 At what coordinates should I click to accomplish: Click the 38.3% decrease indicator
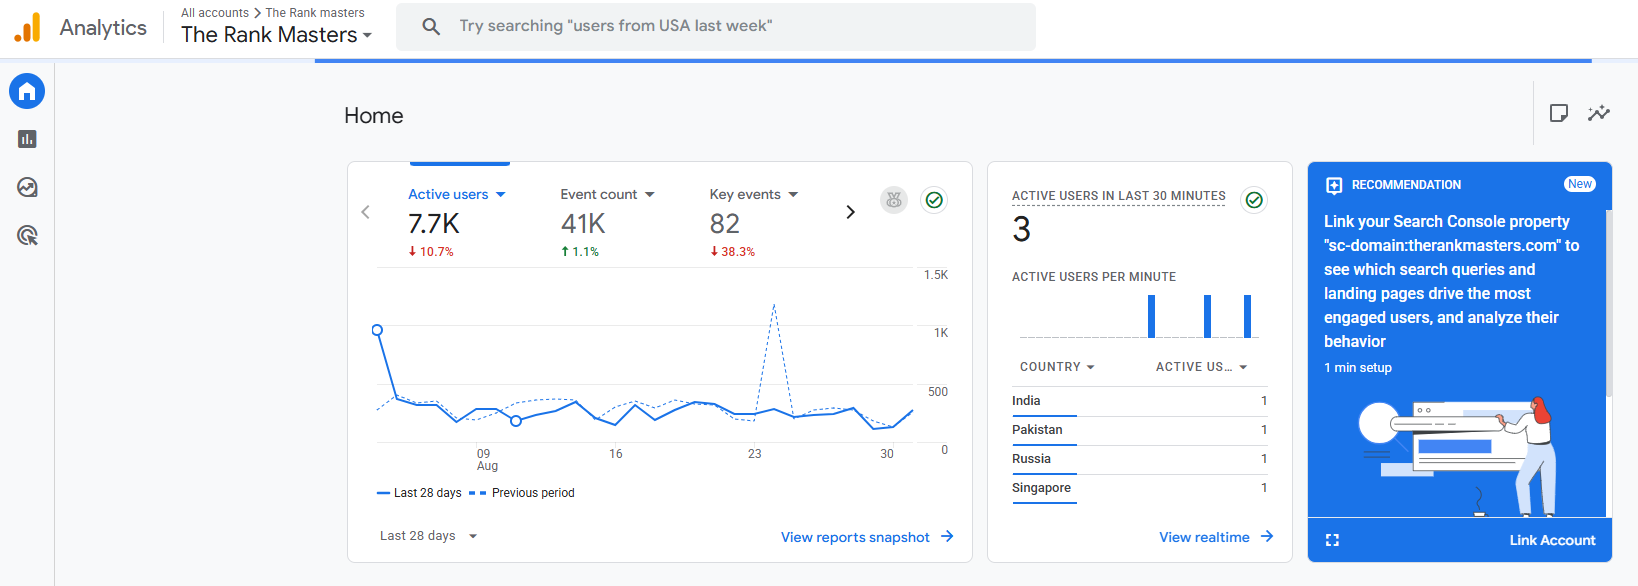click(x=732, y=252)
